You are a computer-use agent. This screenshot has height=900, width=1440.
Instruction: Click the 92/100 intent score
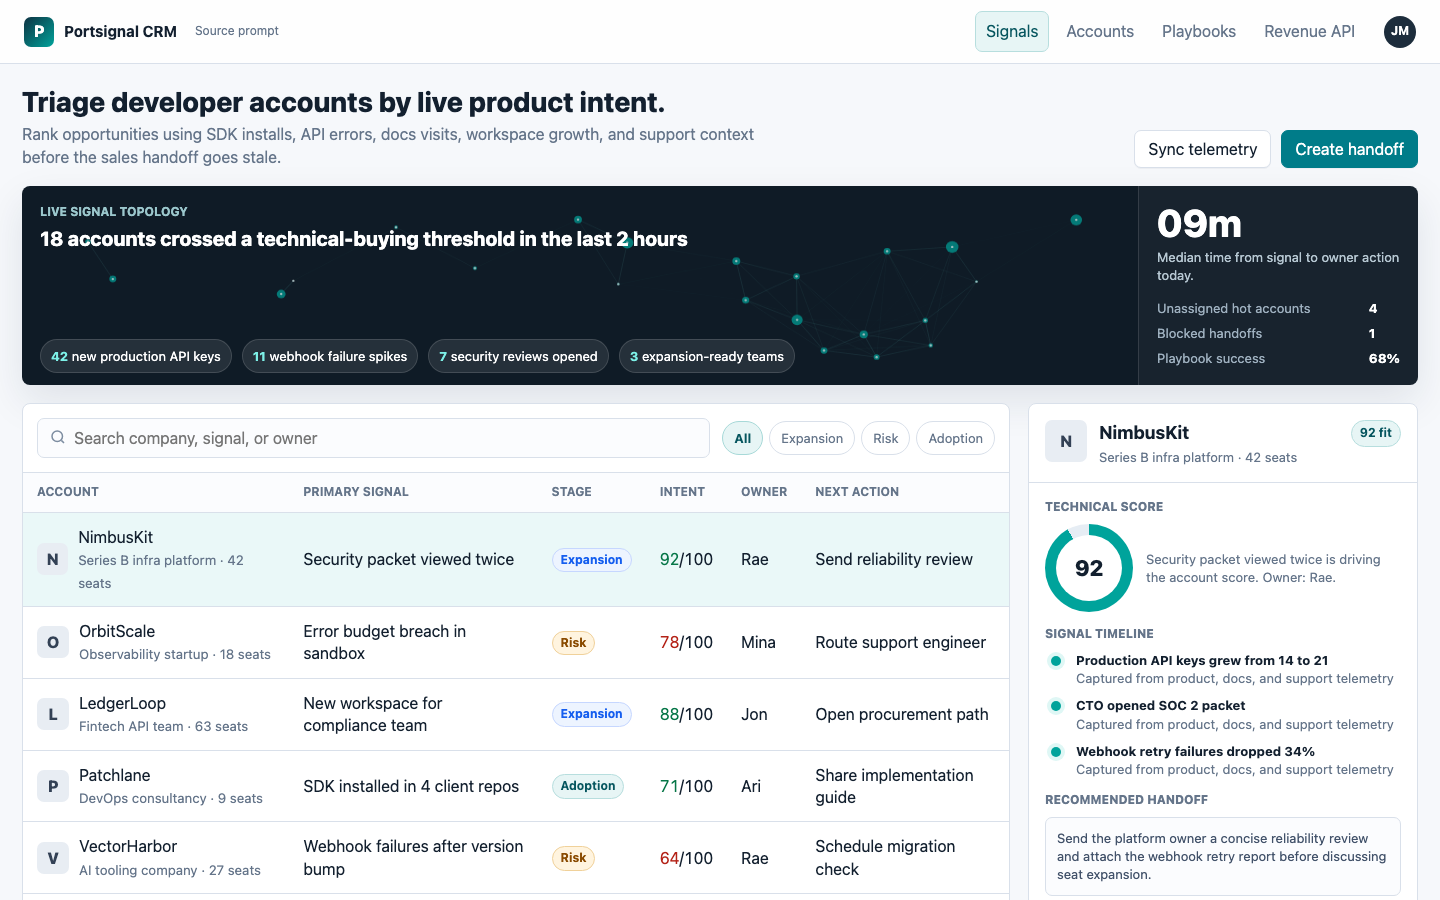[x=686, y=560]
